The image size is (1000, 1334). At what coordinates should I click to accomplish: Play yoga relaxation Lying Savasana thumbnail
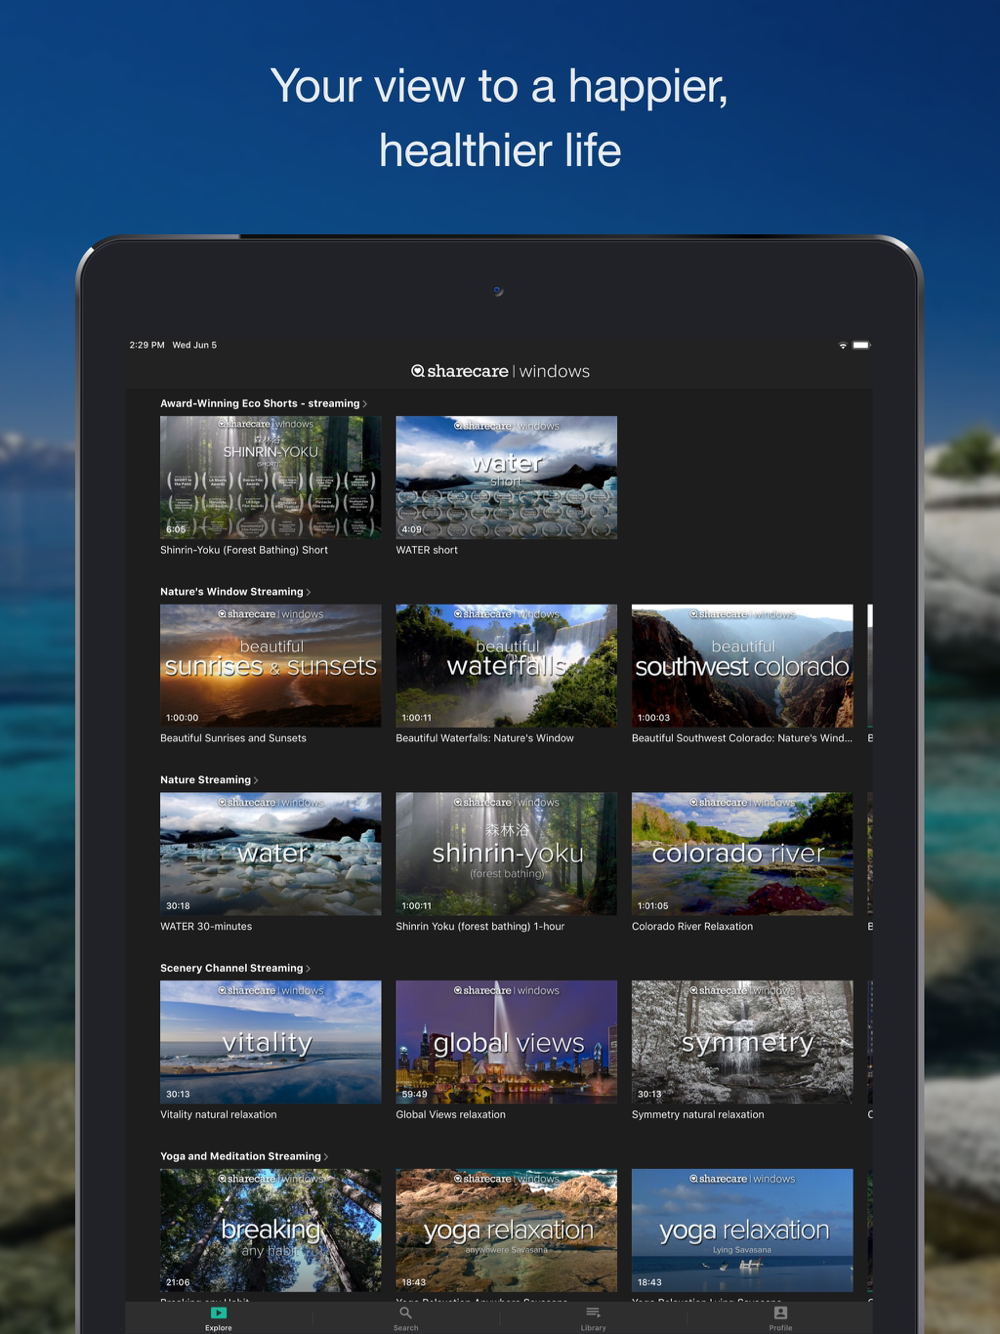(742, 1230)
